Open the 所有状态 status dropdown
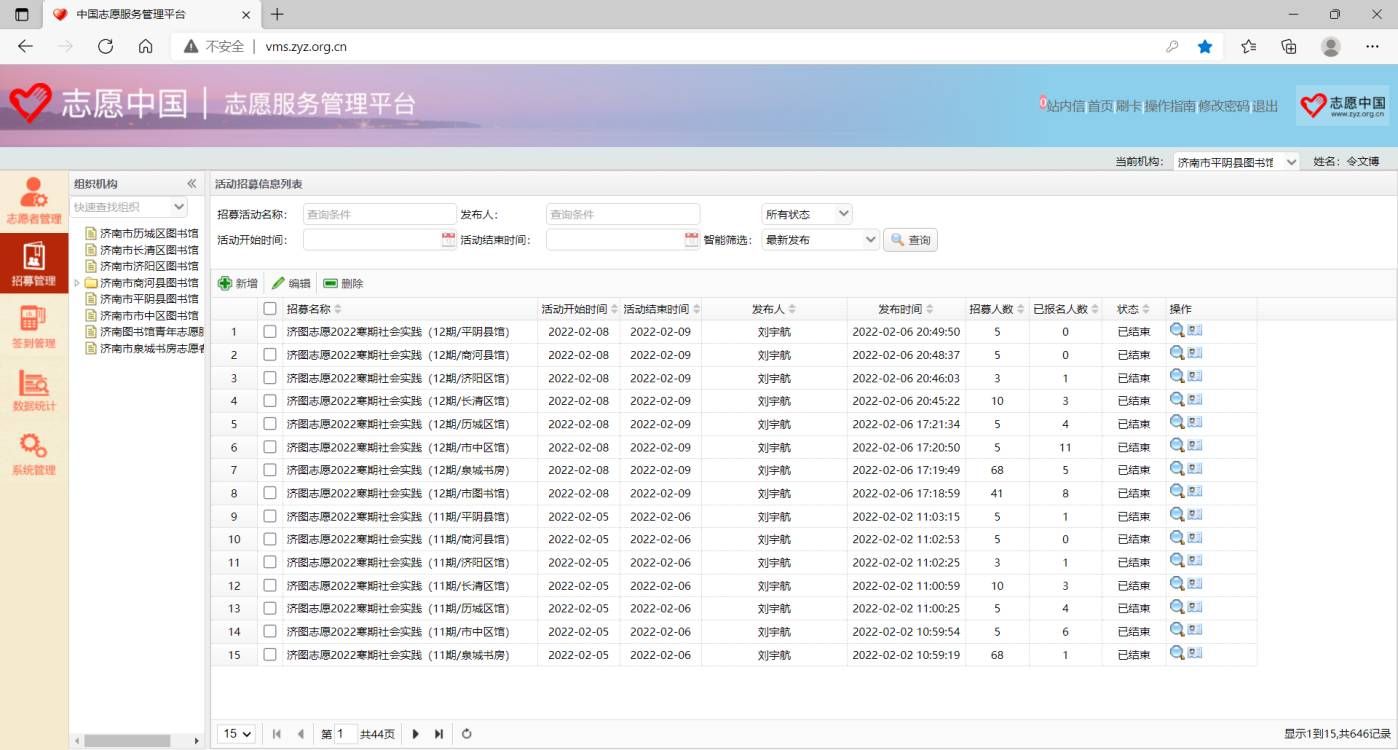The height and width of the screenshot is (750, 1398). (x=807, y=214)
